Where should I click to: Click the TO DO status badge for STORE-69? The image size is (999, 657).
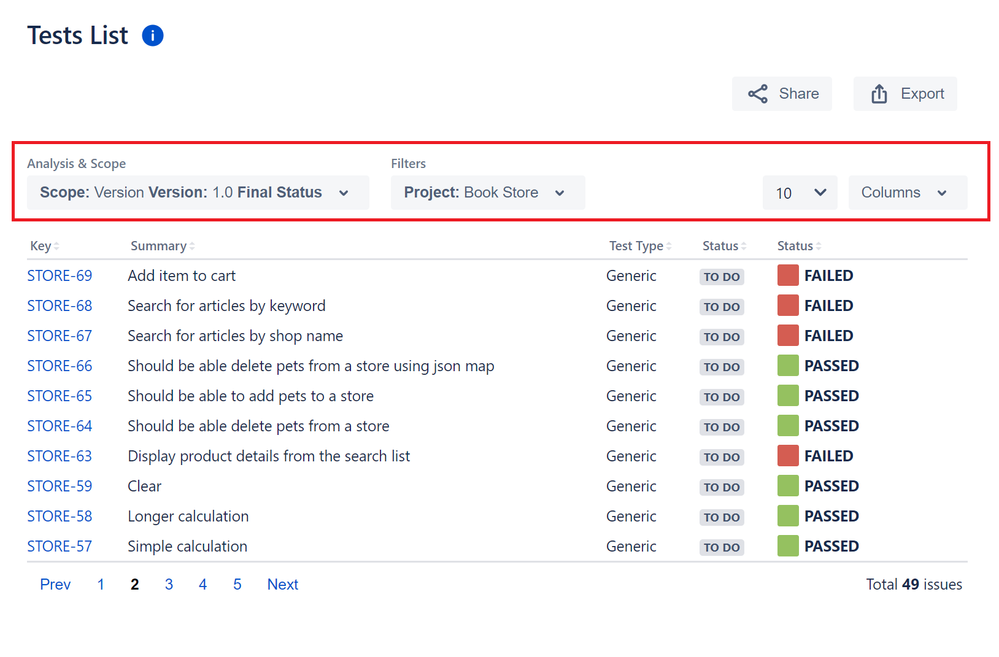click(721, 276)
